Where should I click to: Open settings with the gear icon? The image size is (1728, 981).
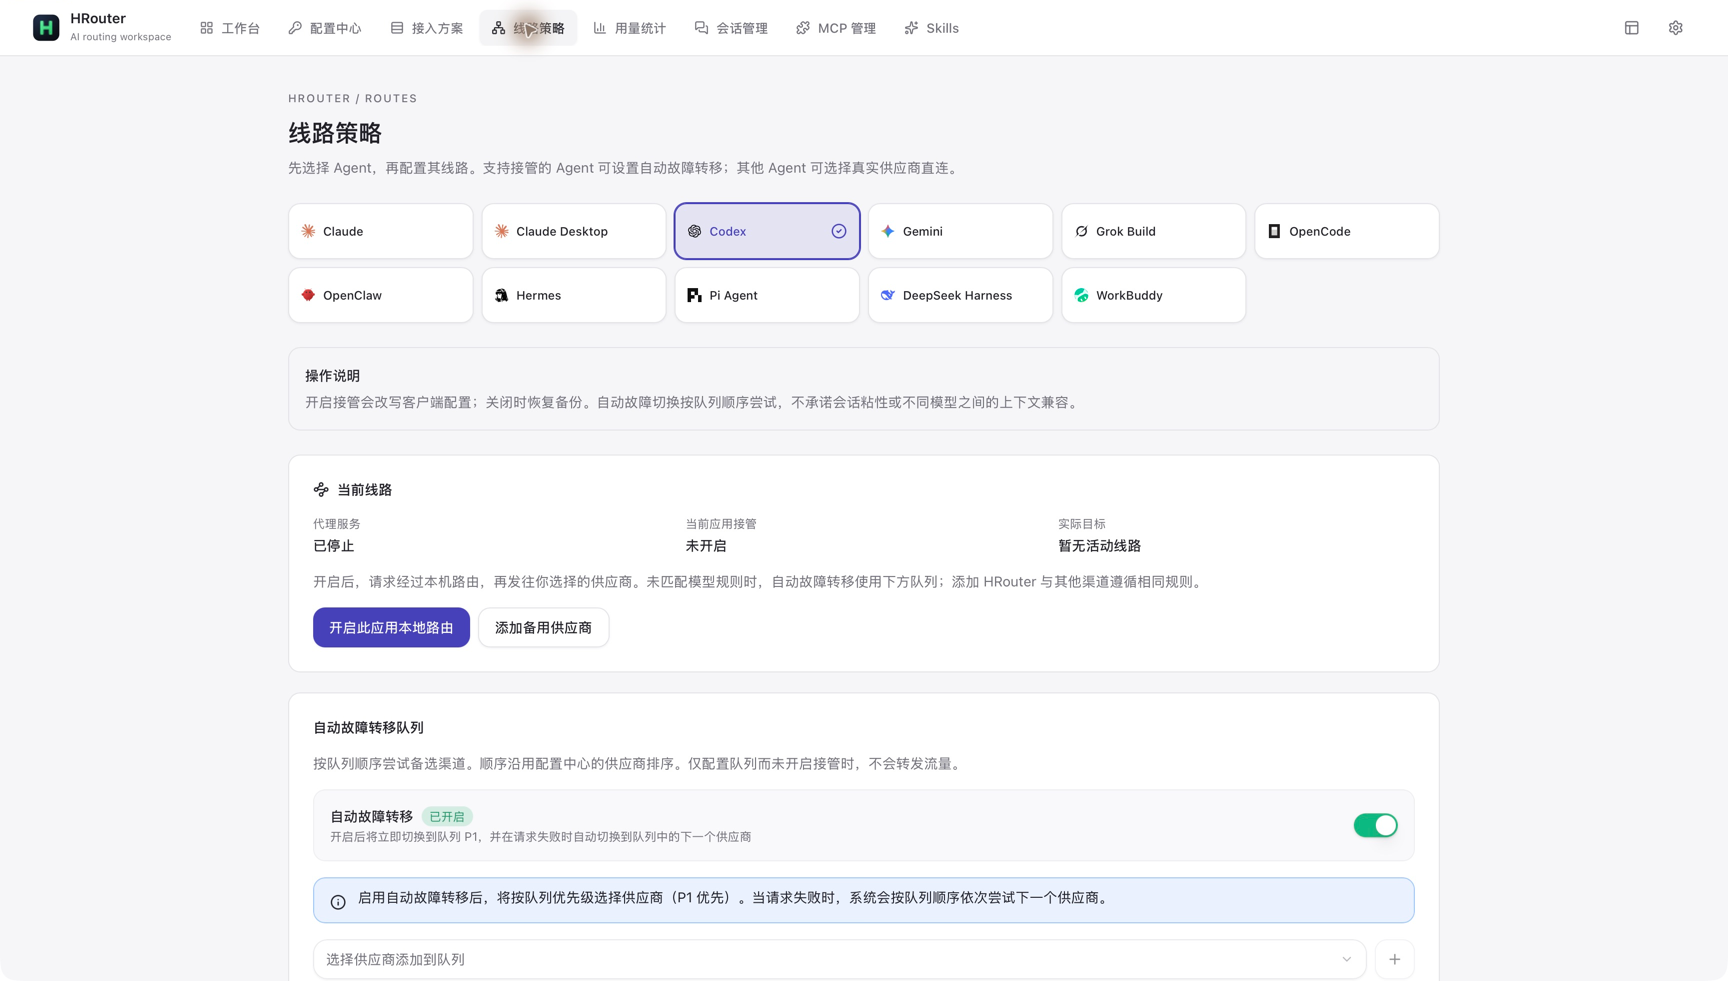(x=1676, y=28)
